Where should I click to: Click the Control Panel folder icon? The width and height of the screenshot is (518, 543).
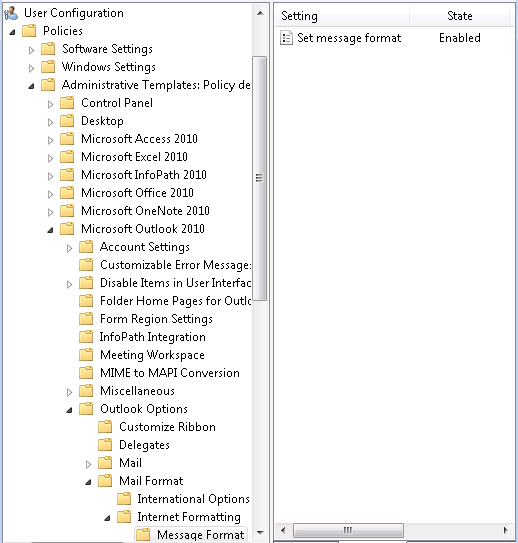pyautogui.click(x=67, y=103)
